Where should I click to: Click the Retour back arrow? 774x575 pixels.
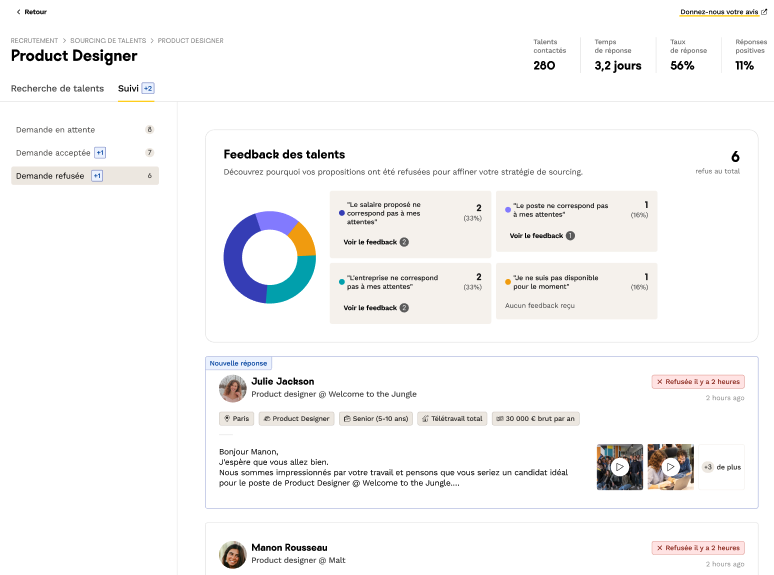tap(18, 12)
